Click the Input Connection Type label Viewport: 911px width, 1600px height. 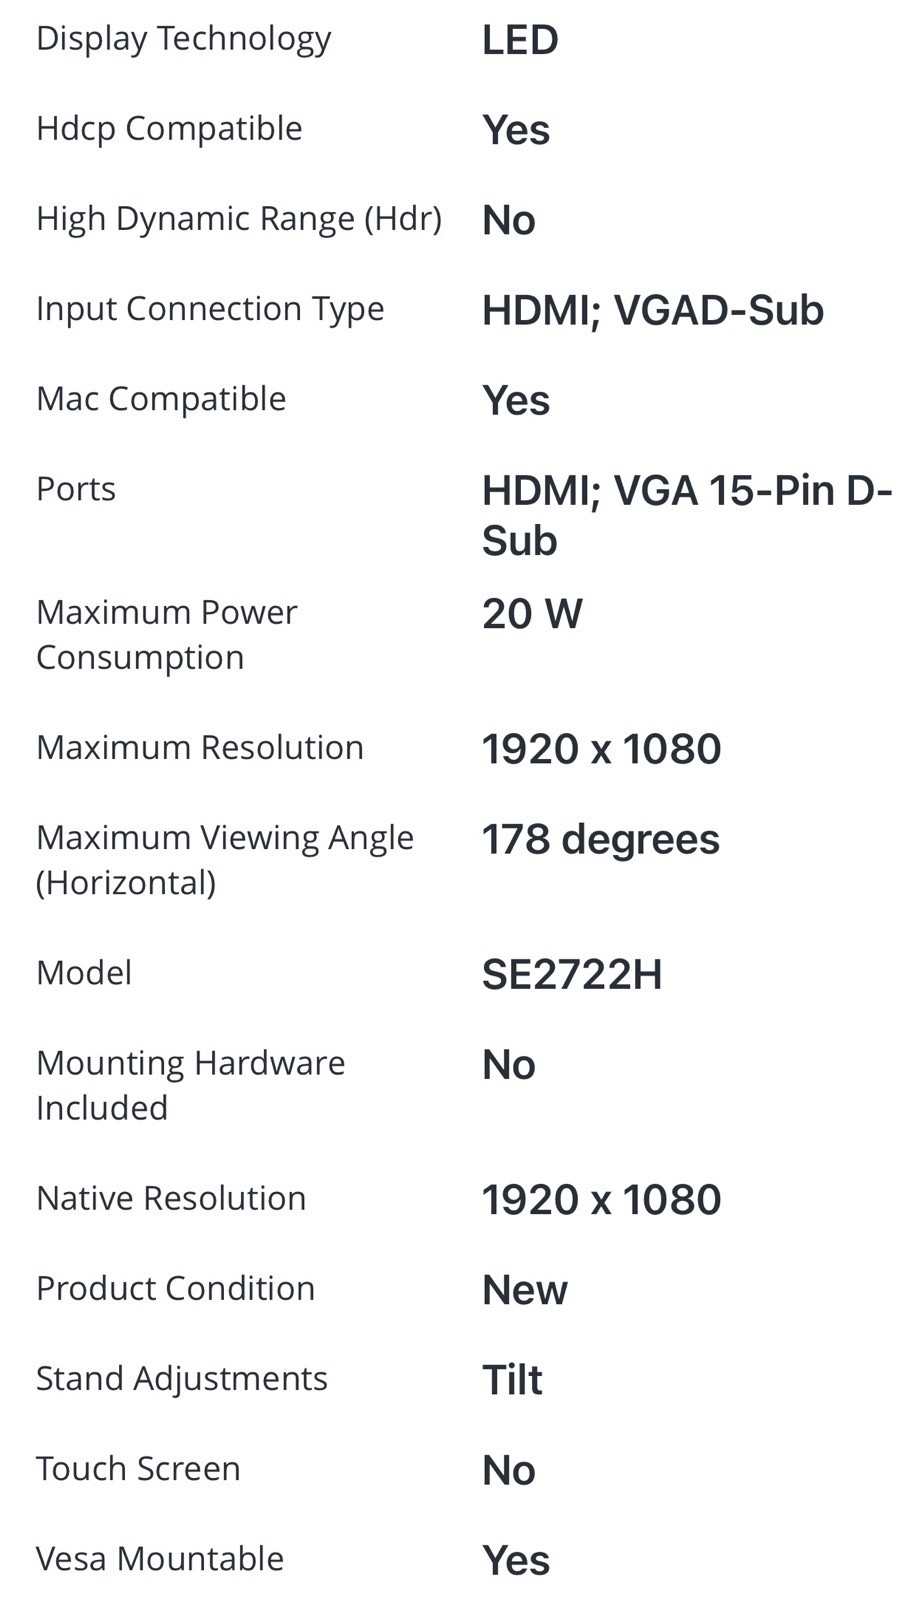click(210, 309)
